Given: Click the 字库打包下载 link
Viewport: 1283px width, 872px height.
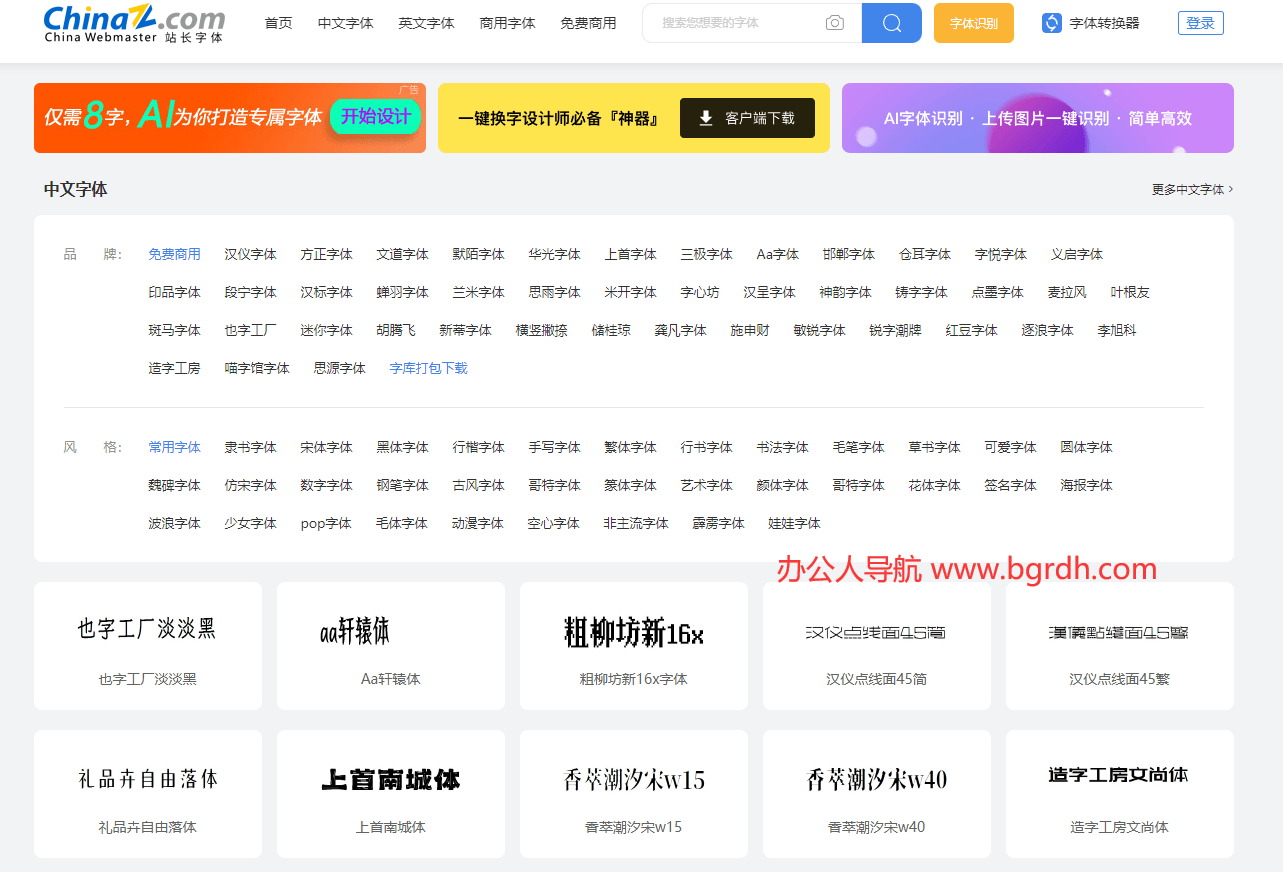Looking at the screenshot, I should (x=428, y=367).
